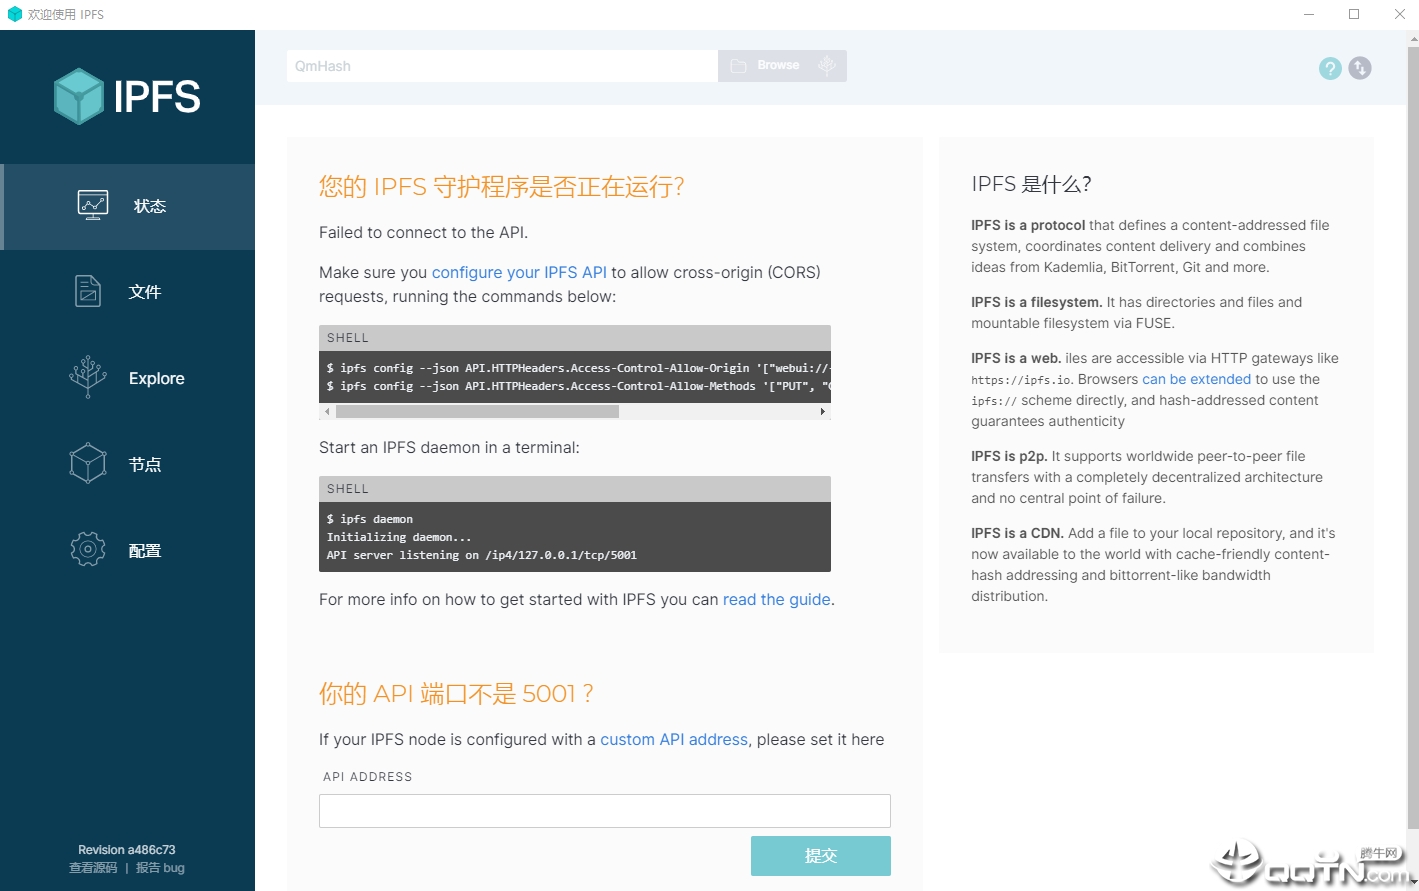Open the custom API address link
This screenshot has width=1419, height=891.
pyautogui.click(x=674, y=739)
